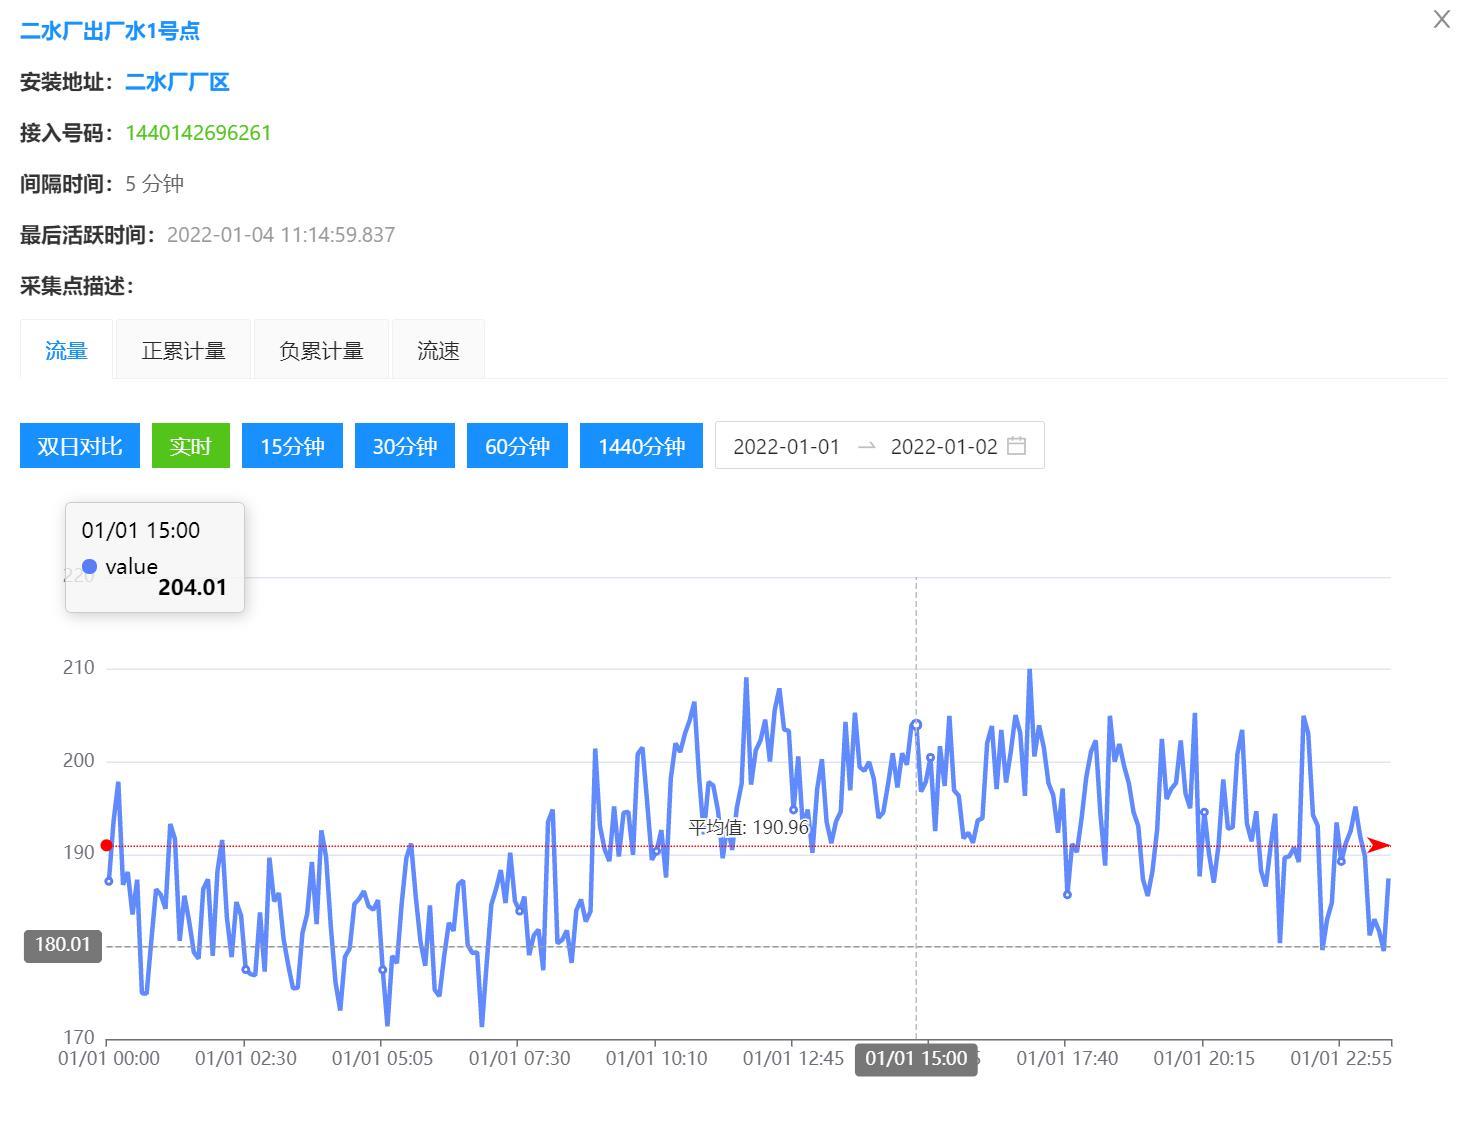Enable the 实时 realtime view
The height and width of the screenshot is (1134, 1478).
click(190, 446)
